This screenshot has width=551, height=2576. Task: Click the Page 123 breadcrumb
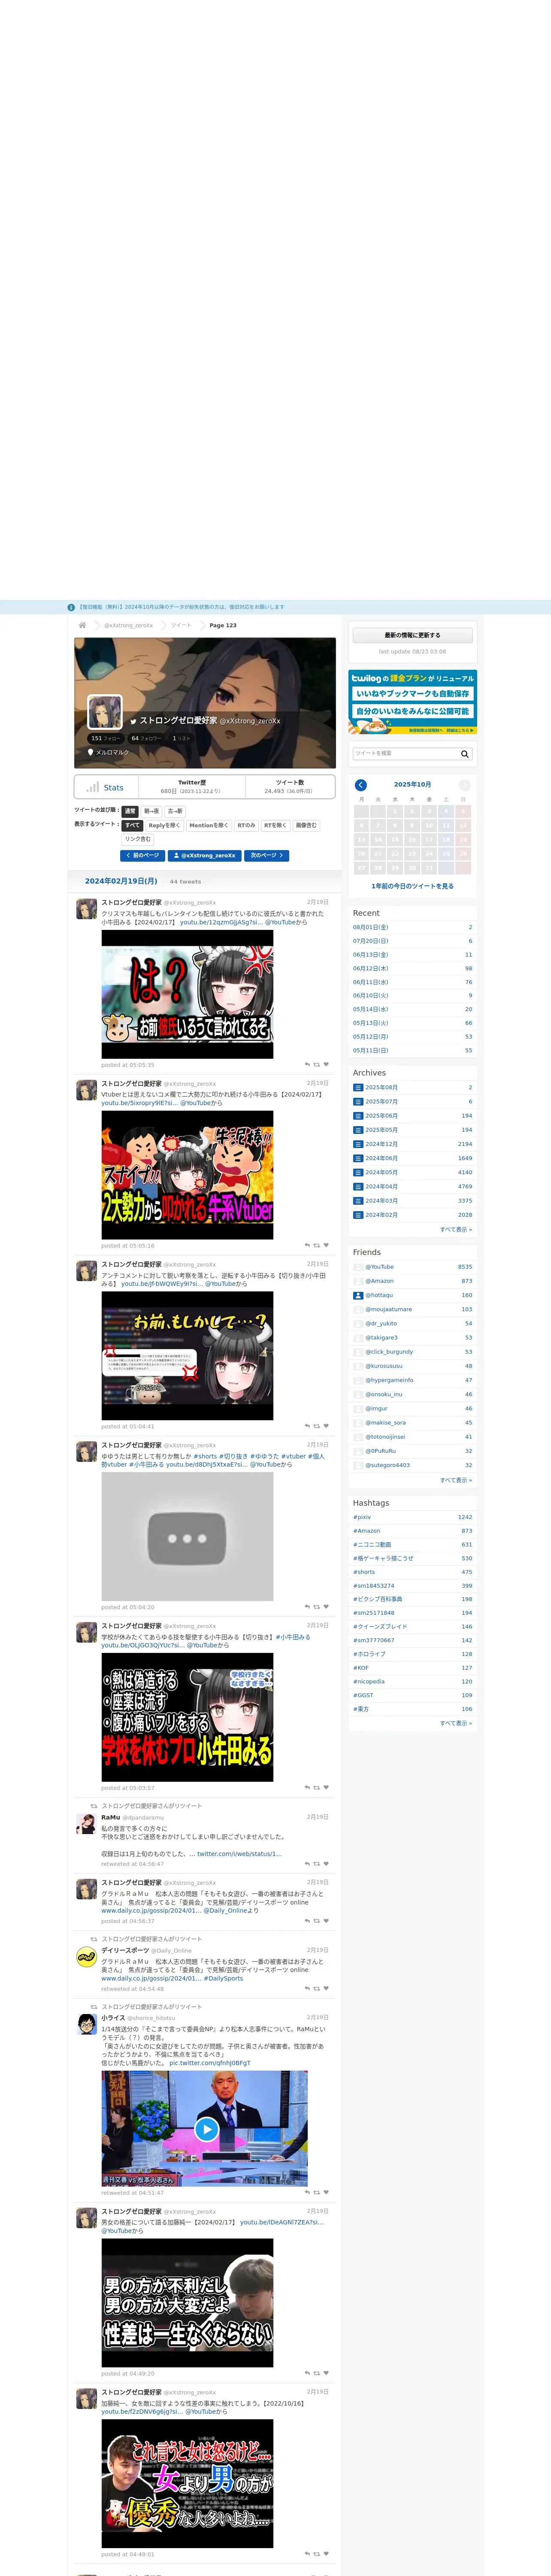(223, 625)
